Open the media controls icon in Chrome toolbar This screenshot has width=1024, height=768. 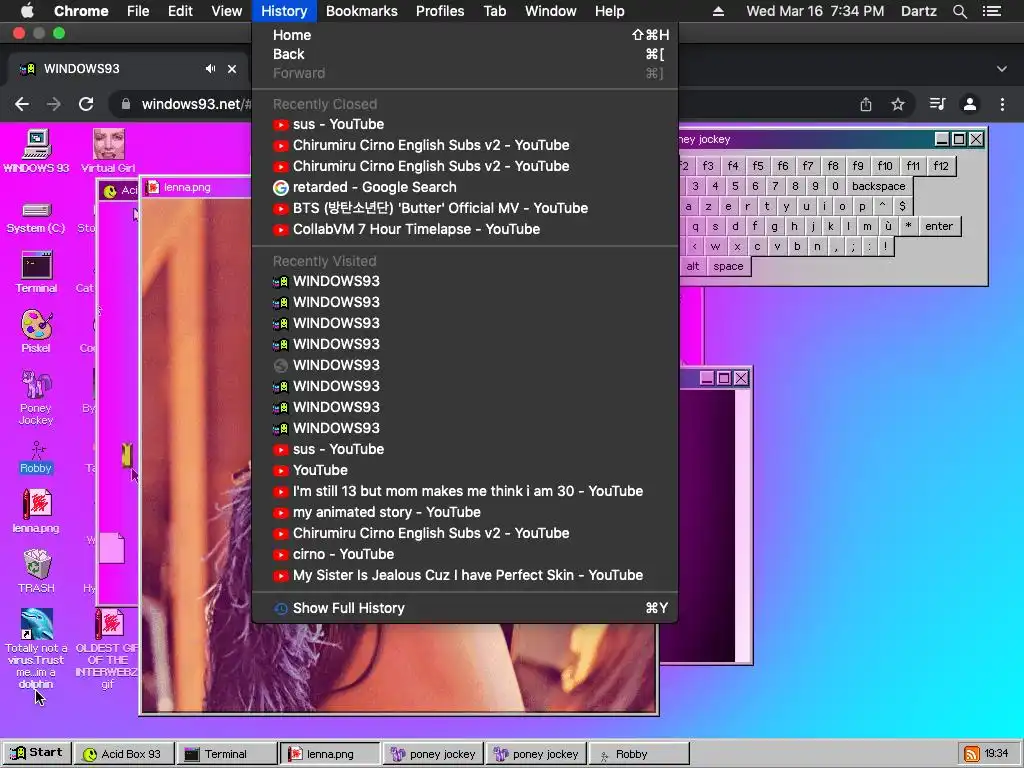pos(938,104)
